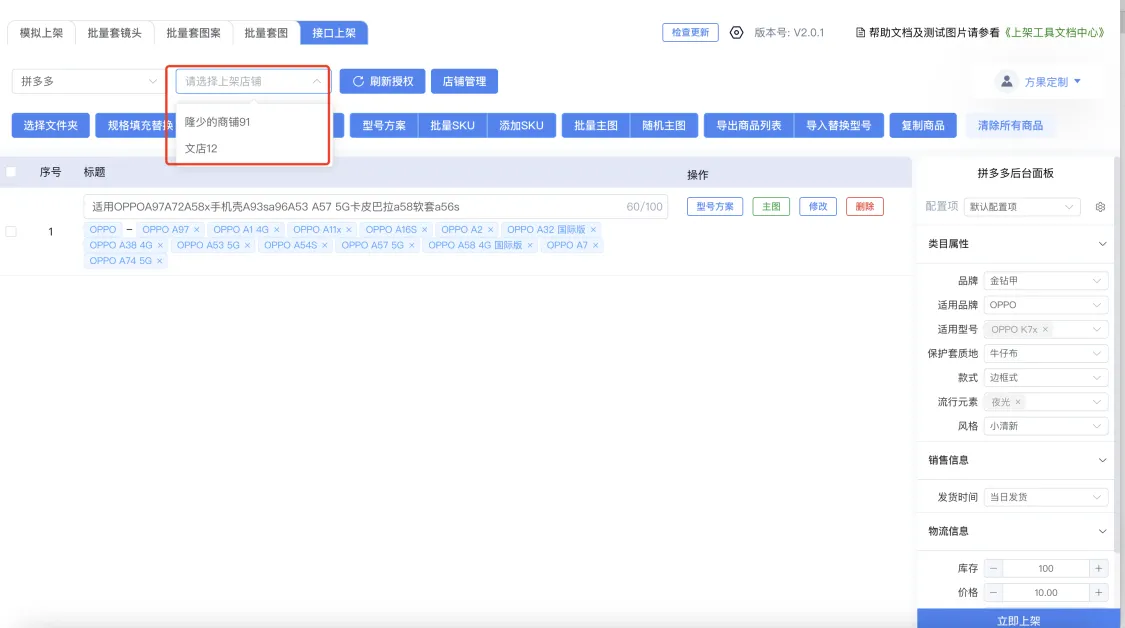Expand the 品牌 金钻甲 dropdown
1125x628 pixels.
point(1046,281)
